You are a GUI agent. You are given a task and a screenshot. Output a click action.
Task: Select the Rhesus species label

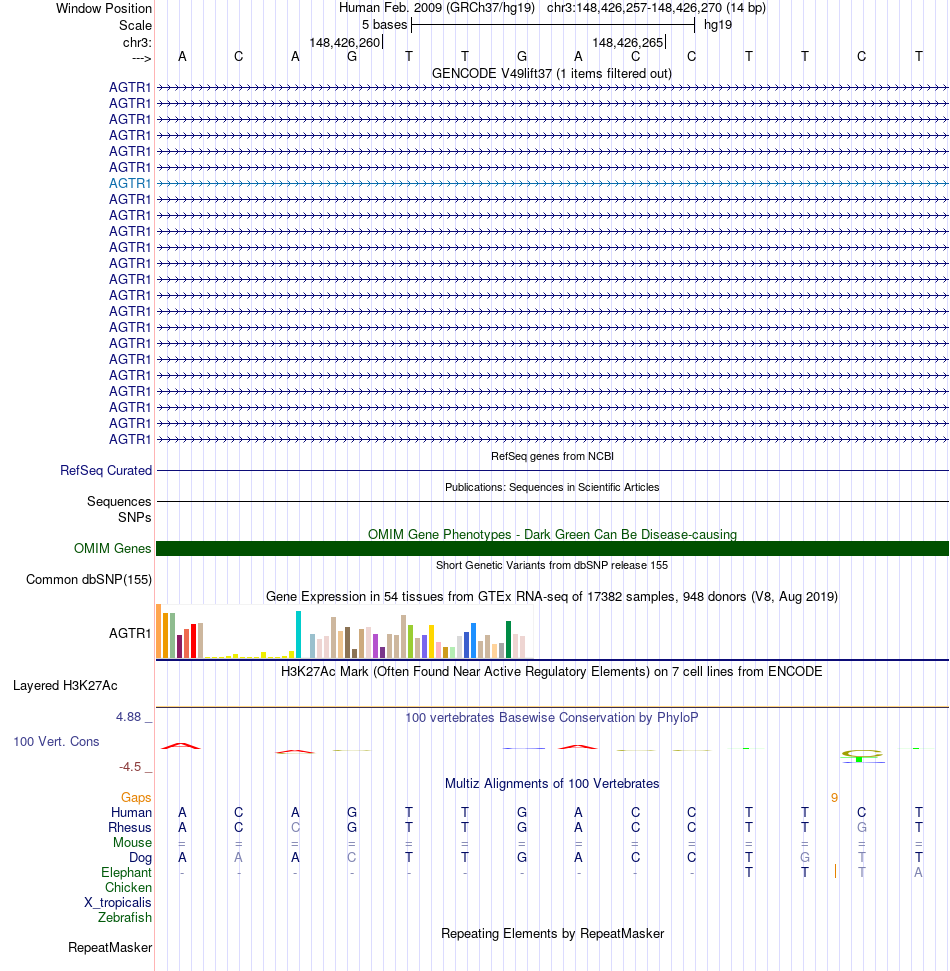129,828
